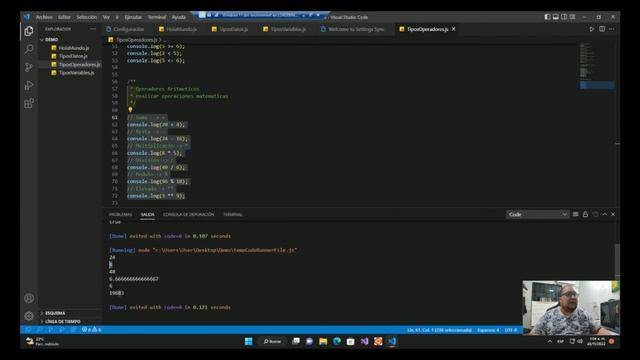Screen dimensions: 640x360
Task: Open the Editar menu
Action: (x=64, y=17)
